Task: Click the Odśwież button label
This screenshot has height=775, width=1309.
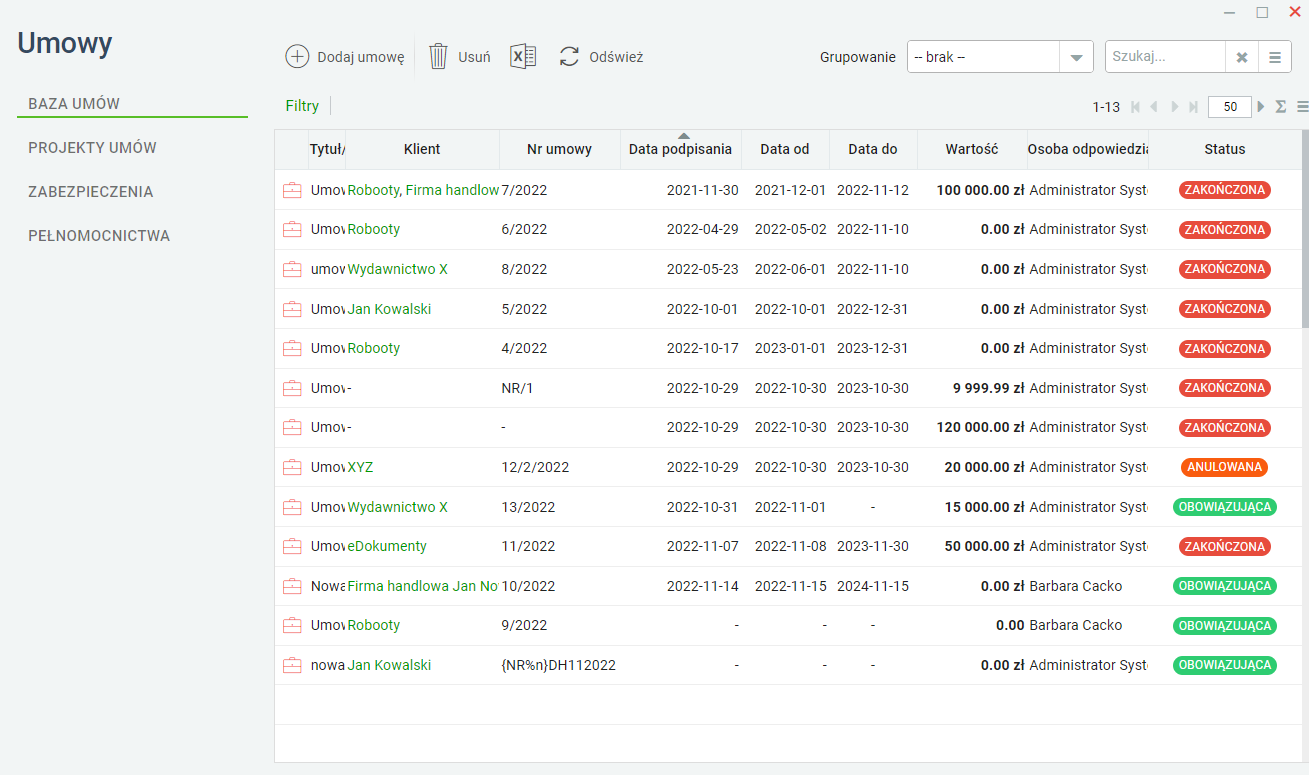Action: [x=616, y=57]
